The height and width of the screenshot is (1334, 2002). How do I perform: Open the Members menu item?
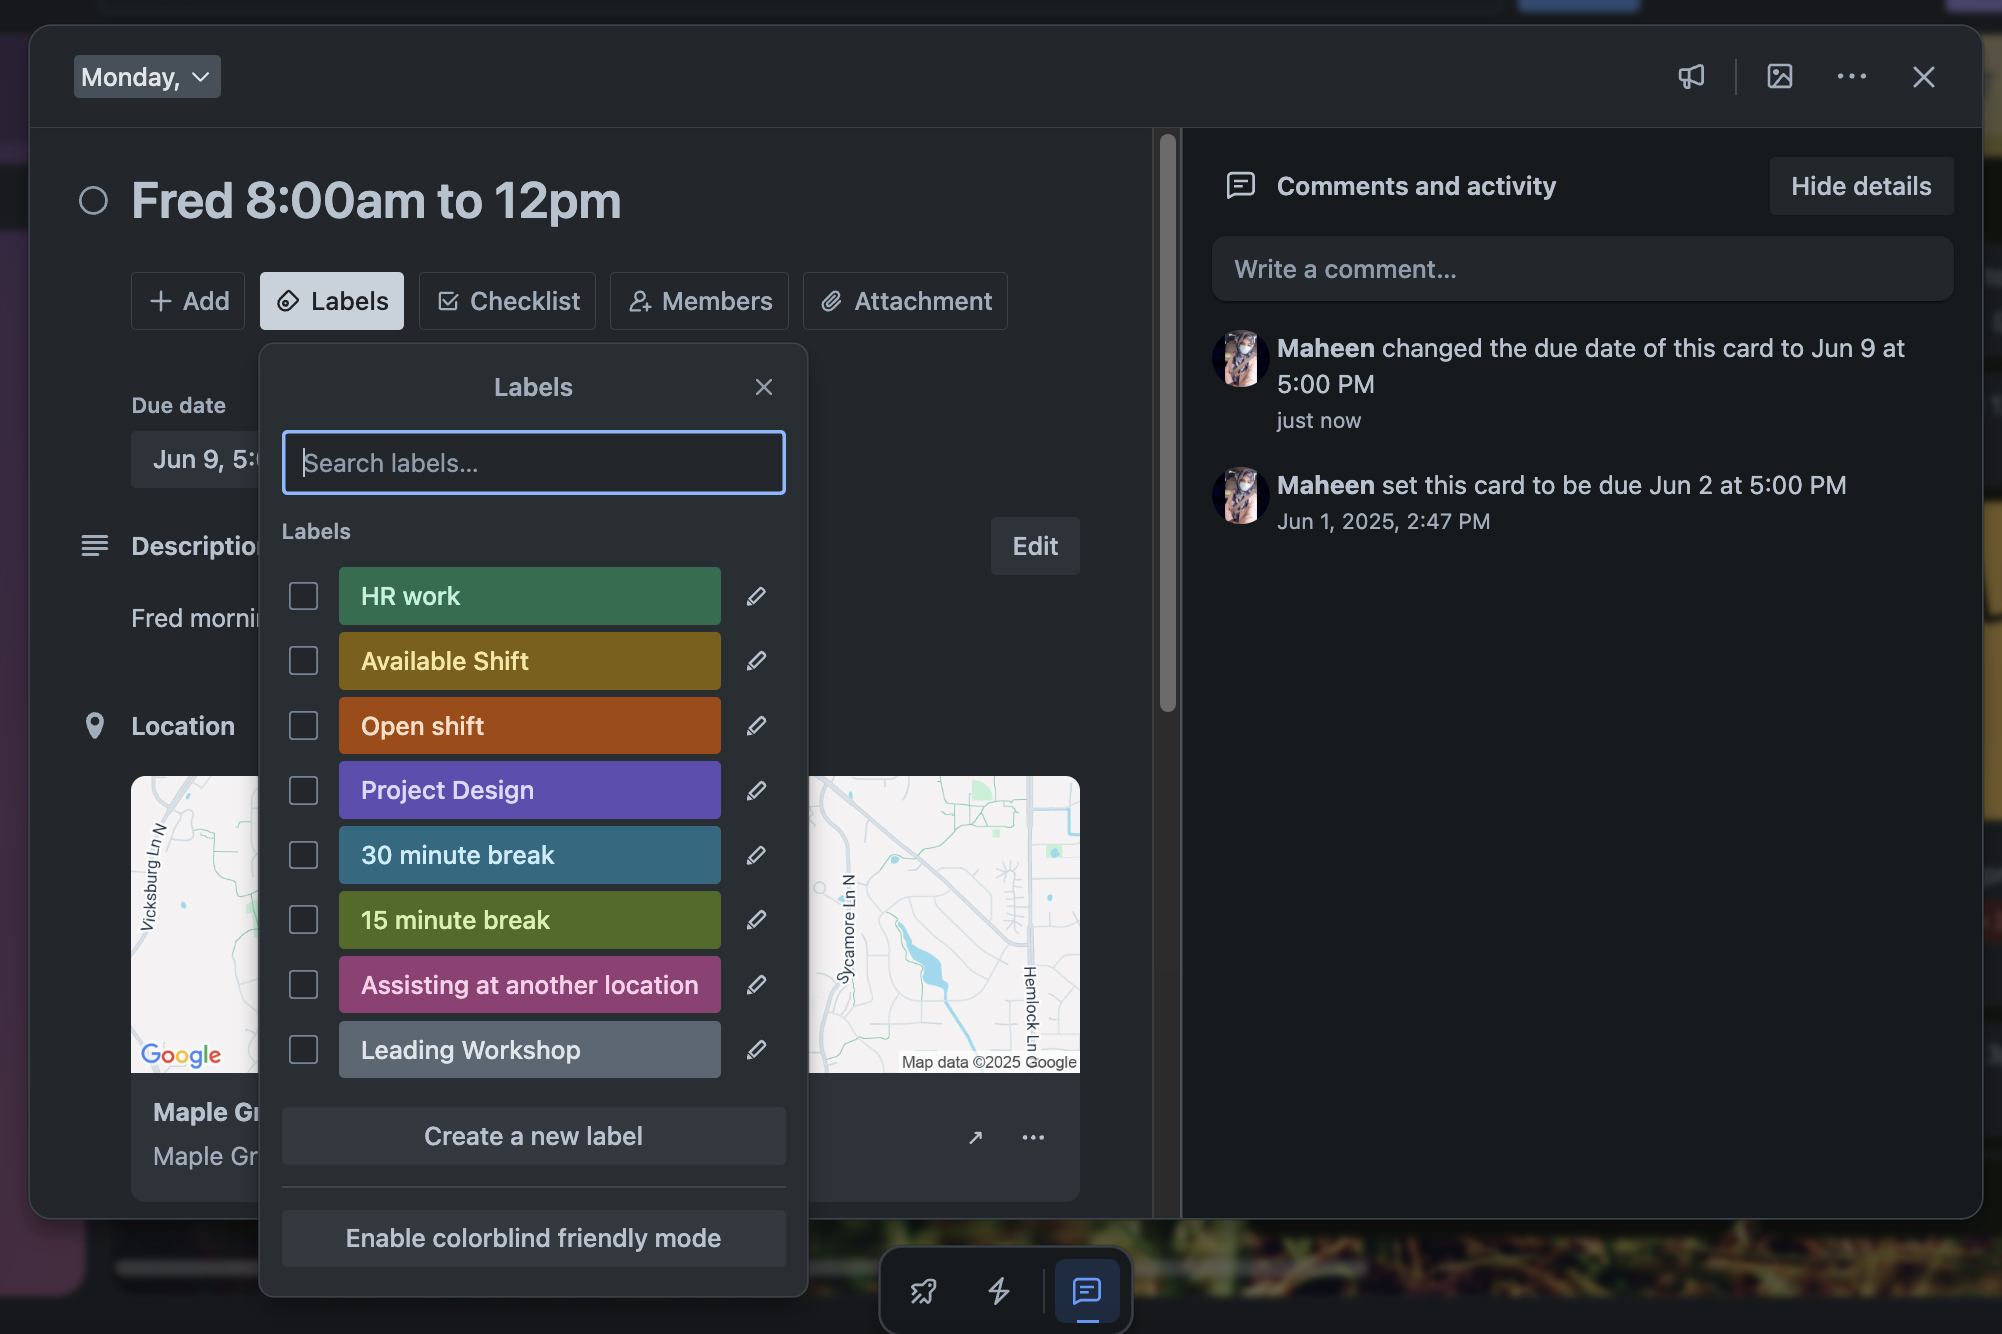[x=699, y=301]
